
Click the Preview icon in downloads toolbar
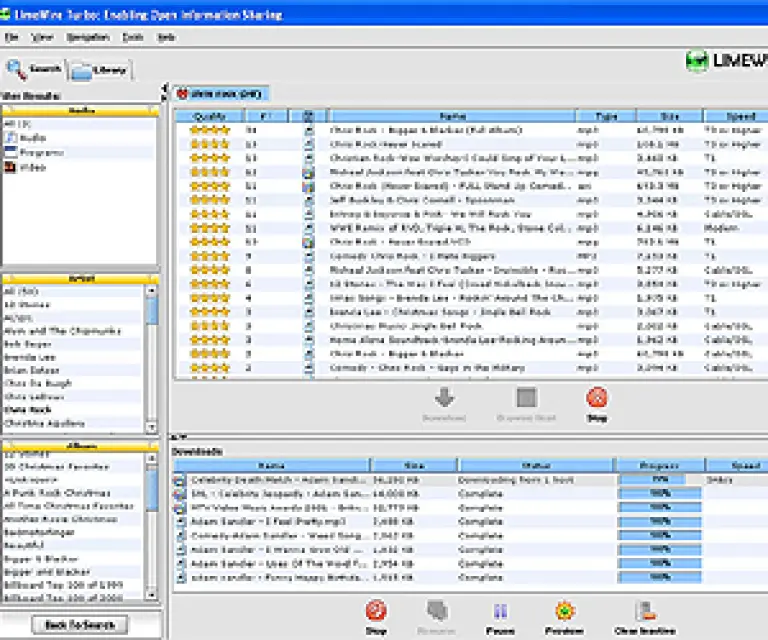(x=564, y=611)
